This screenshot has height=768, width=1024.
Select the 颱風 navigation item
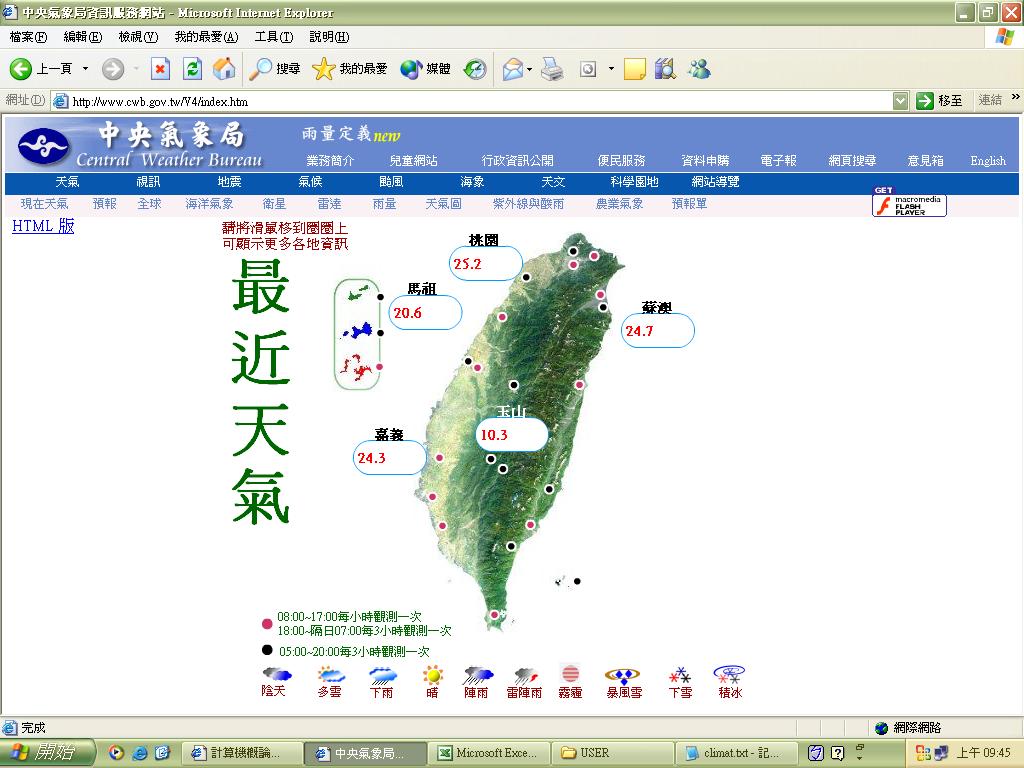[x=391, y=182]
